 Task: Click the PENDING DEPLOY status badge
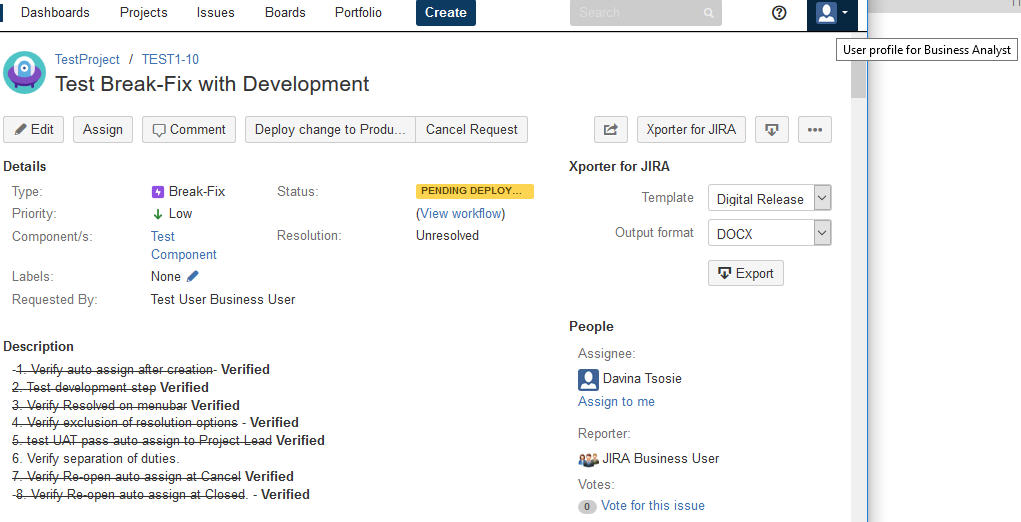click(475, 191)
